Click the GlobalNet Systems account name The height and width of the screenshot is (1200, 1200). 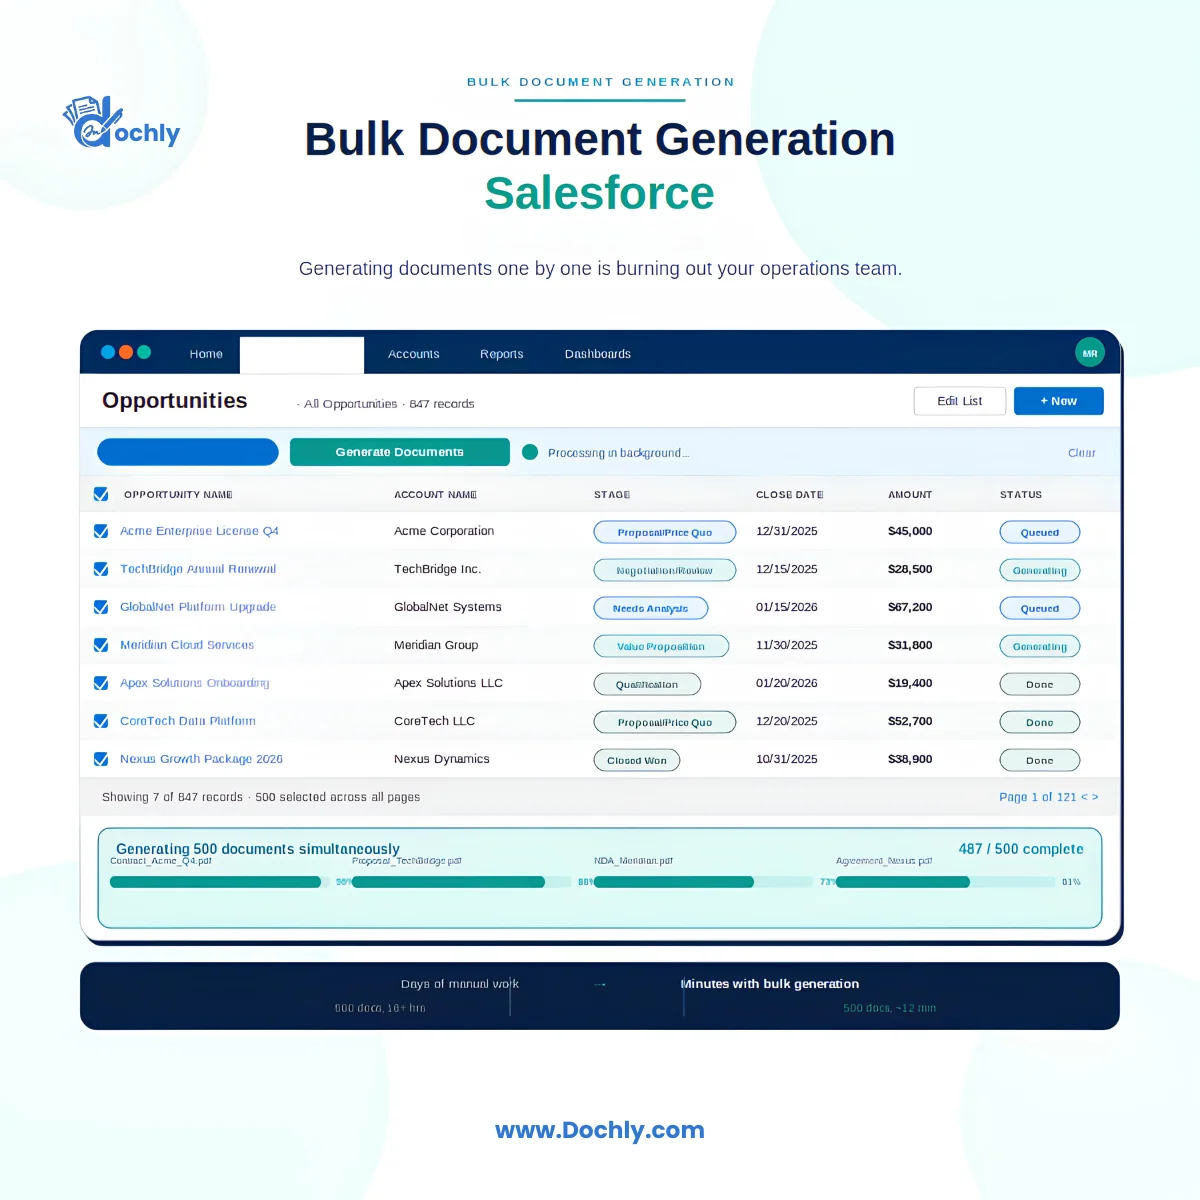pyautogui.click(x=448, y=607)
